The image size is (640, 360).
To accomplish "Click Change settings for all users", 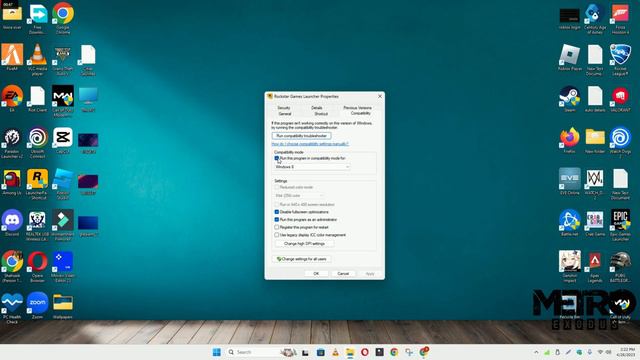I will pyautogui.click(x=302, y=259).
